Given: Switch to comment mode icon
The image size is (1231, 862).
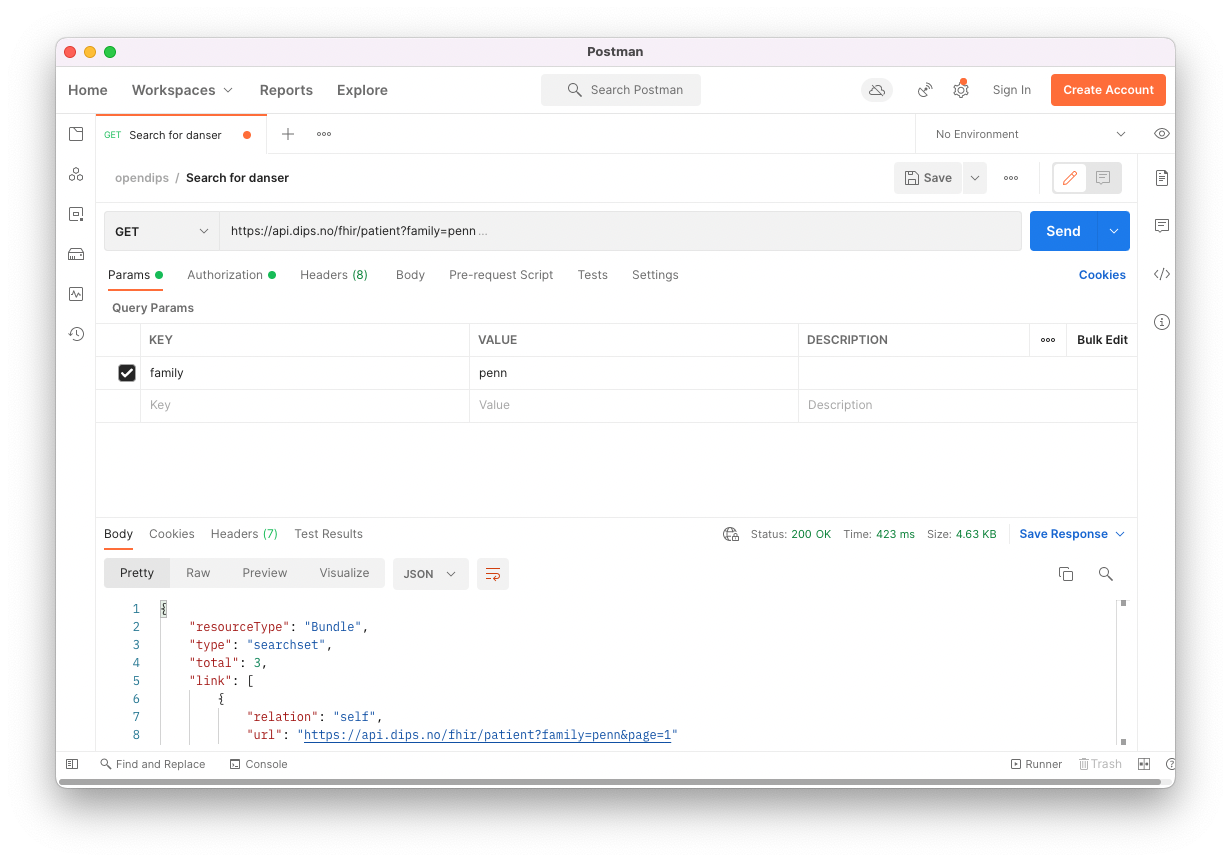Looking at the screenshot, I should coord(1103,178).
